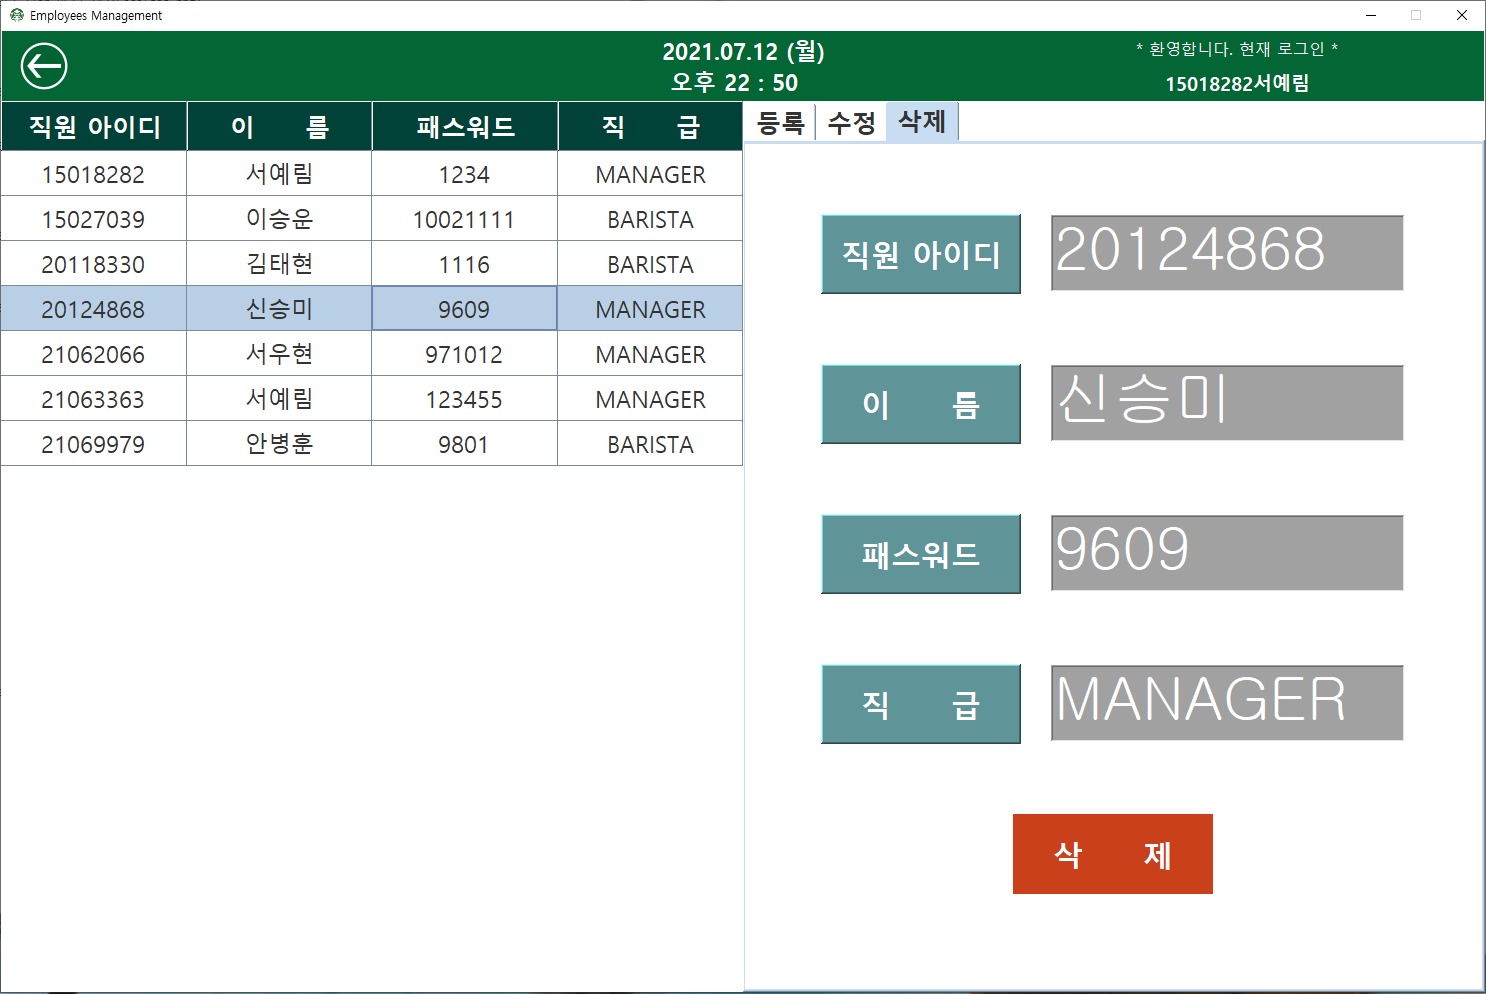Viewport: 1486px width, 994px height.
Task: Click password cell 10021111
Action: tap(465, 219)
